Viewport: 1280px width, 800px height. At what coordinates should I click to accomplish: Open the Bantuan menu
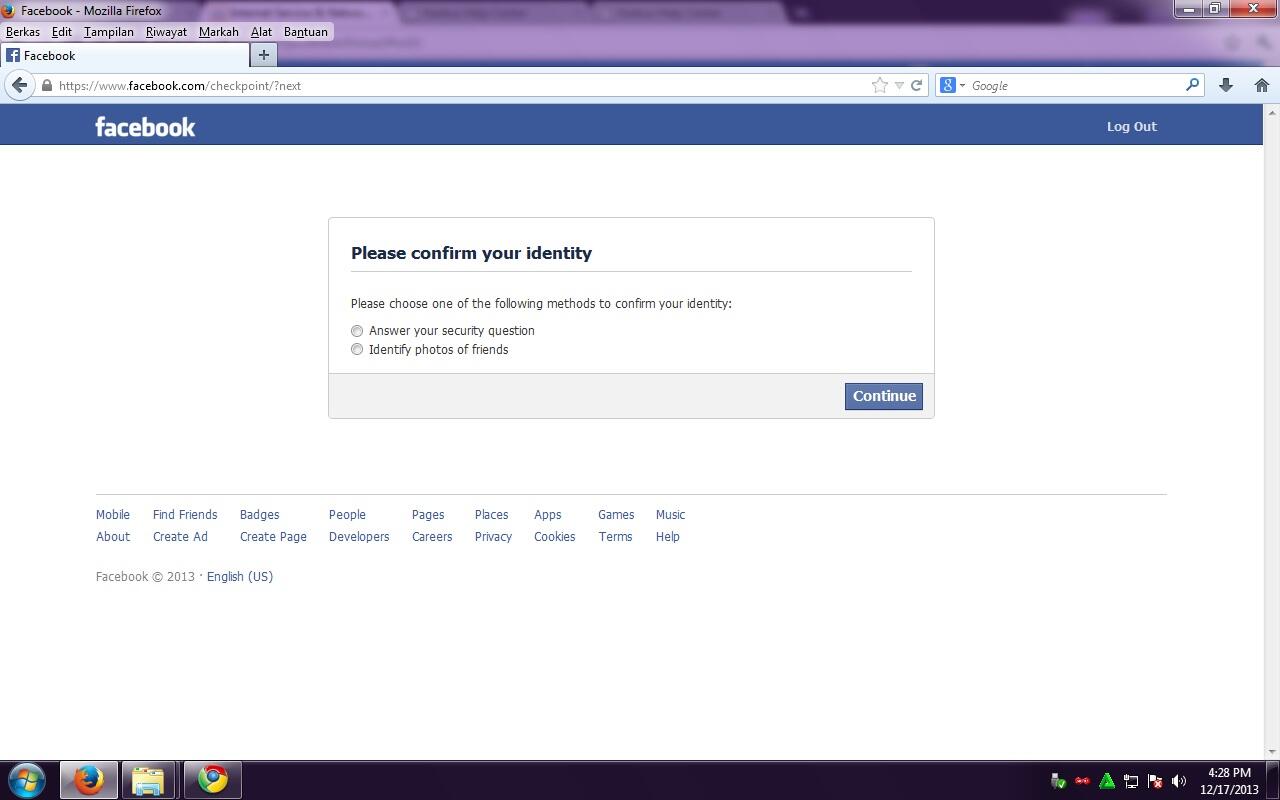tap(306, 32)
